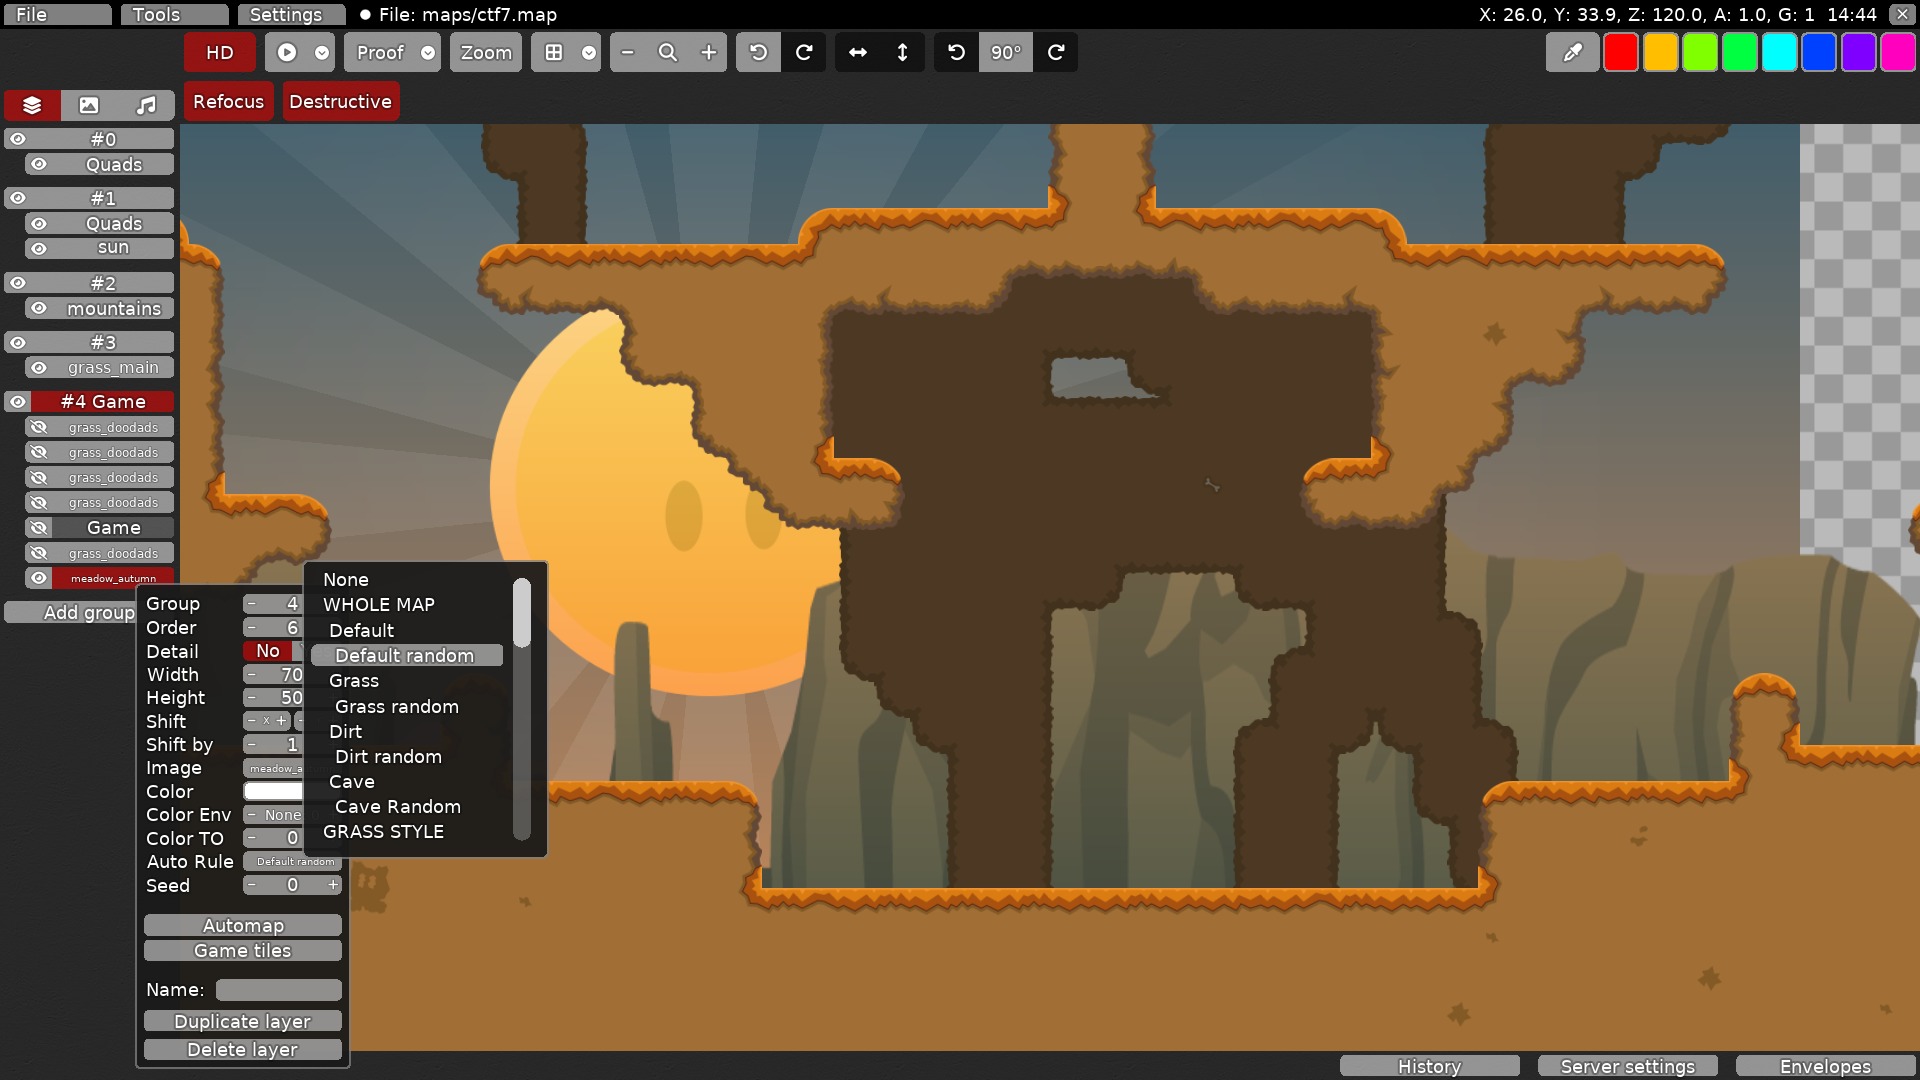
Task: Hide the mountains layer
Action: [39, 308]
